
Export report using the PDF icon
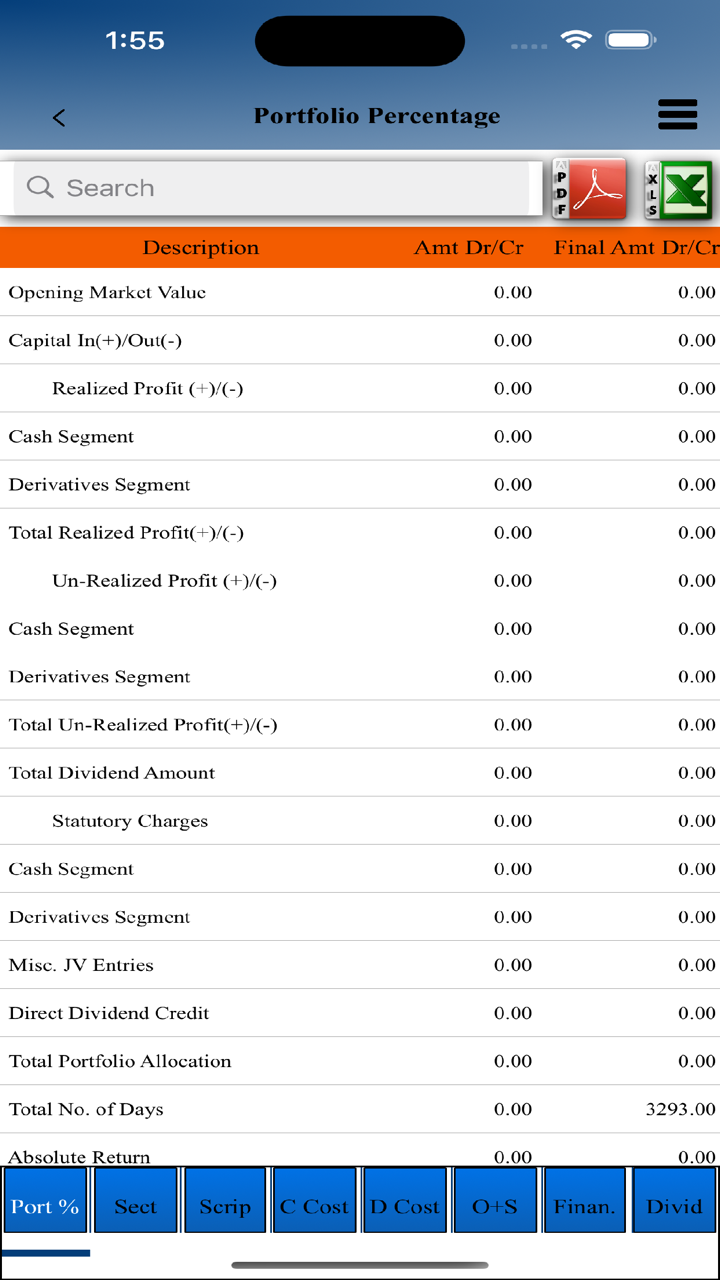(589, 188)
